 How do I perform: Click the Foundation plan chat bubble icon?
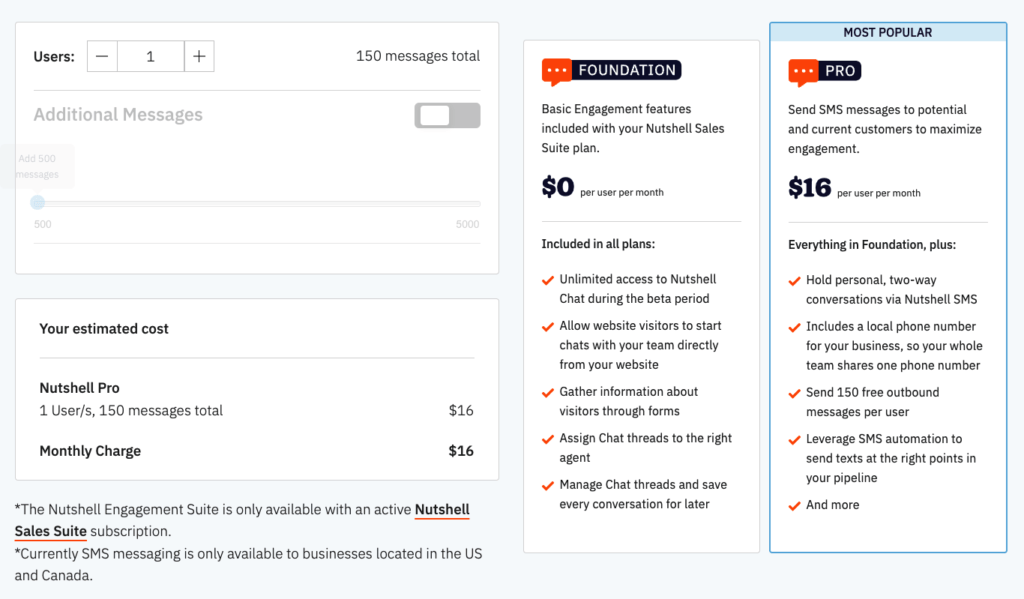point(557,71)
